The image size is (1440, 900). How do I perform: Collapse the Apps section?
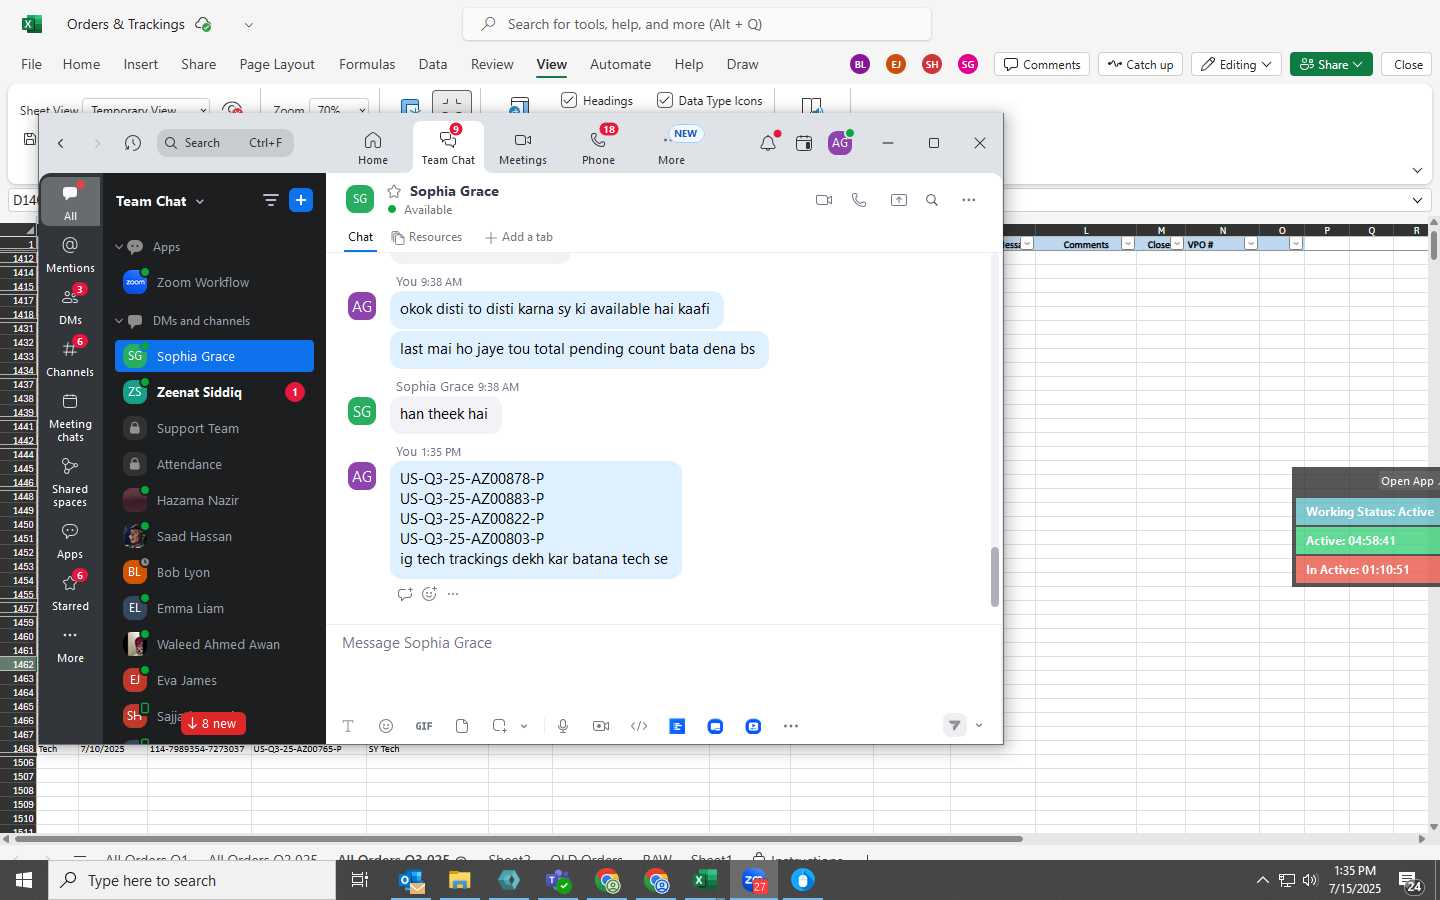(119, 247)
